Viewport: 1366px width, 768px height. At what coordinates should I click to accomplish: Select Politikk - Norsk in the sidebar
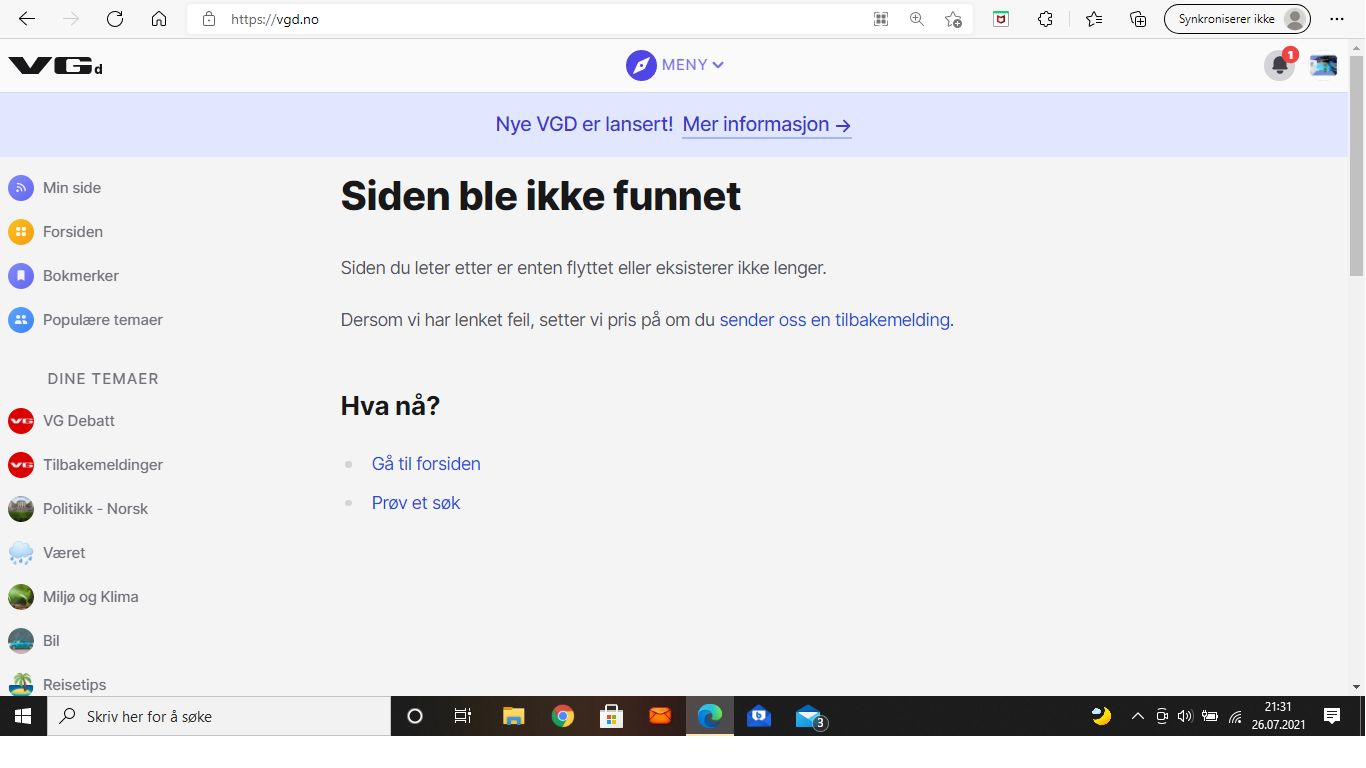(x=95, y=509)
